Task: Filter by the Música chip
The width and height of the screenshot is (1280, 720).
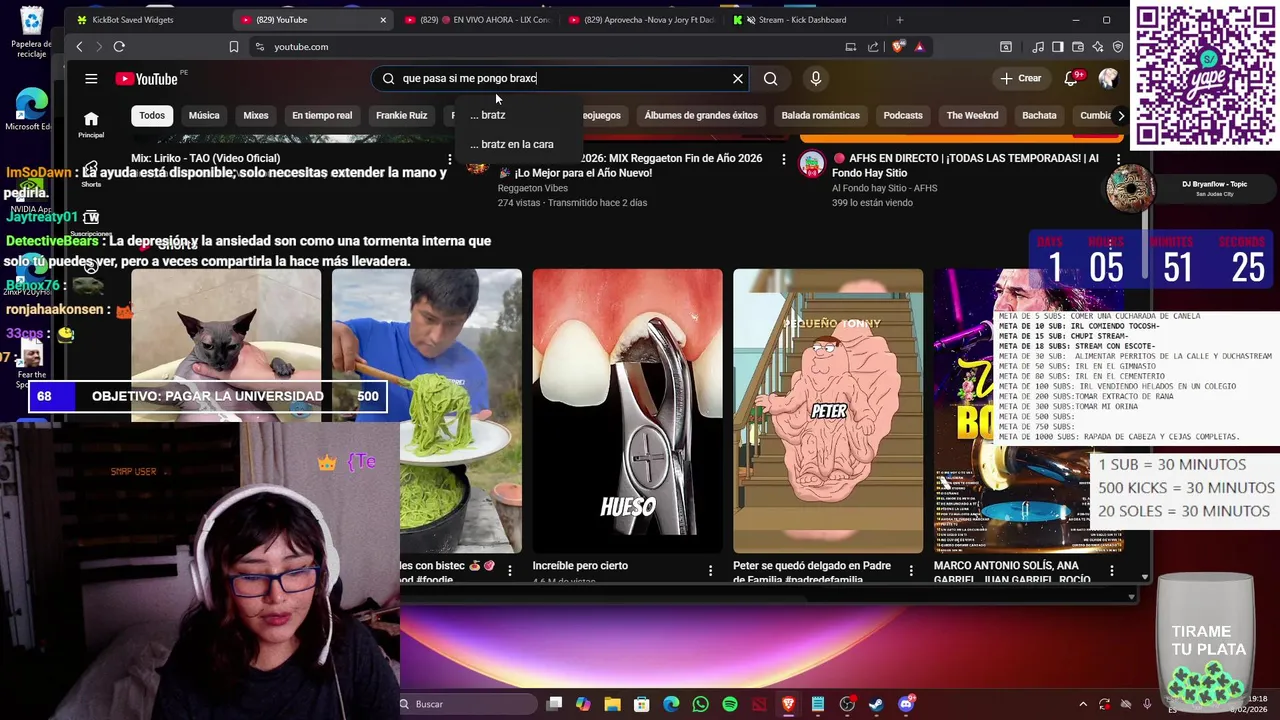Action: (x=204, y=115)
